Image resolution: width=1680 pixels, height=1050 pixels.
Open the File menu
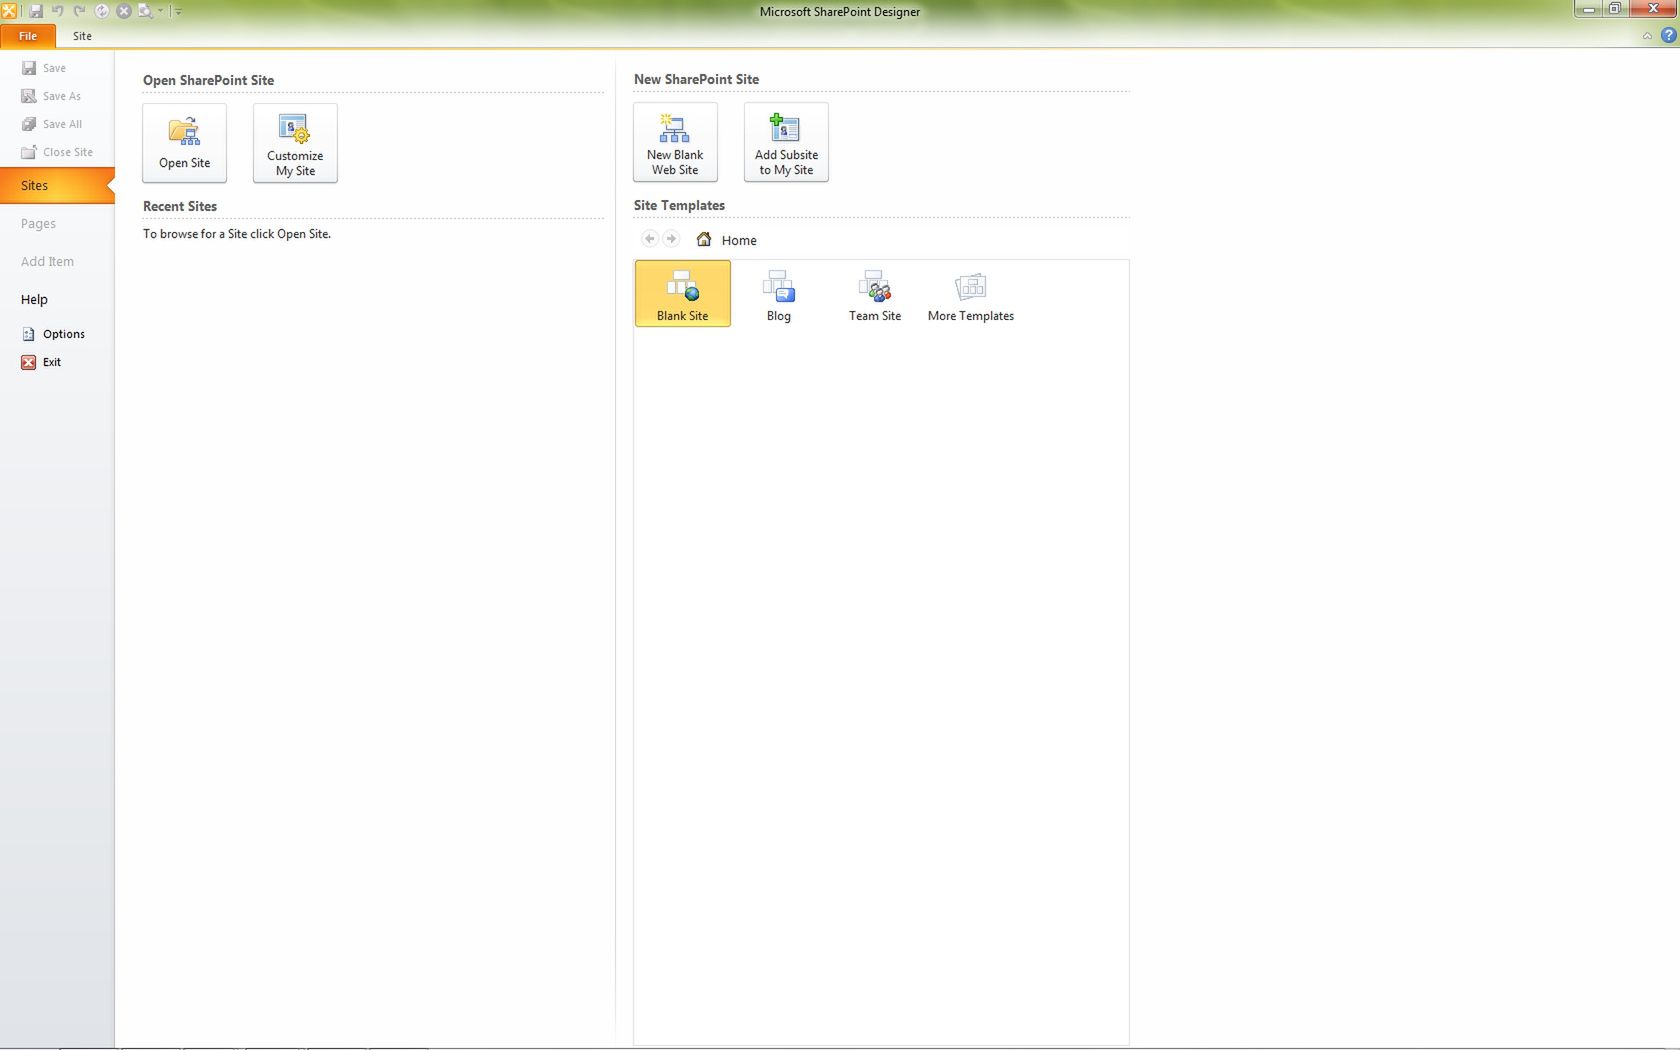tap(27, 35)
